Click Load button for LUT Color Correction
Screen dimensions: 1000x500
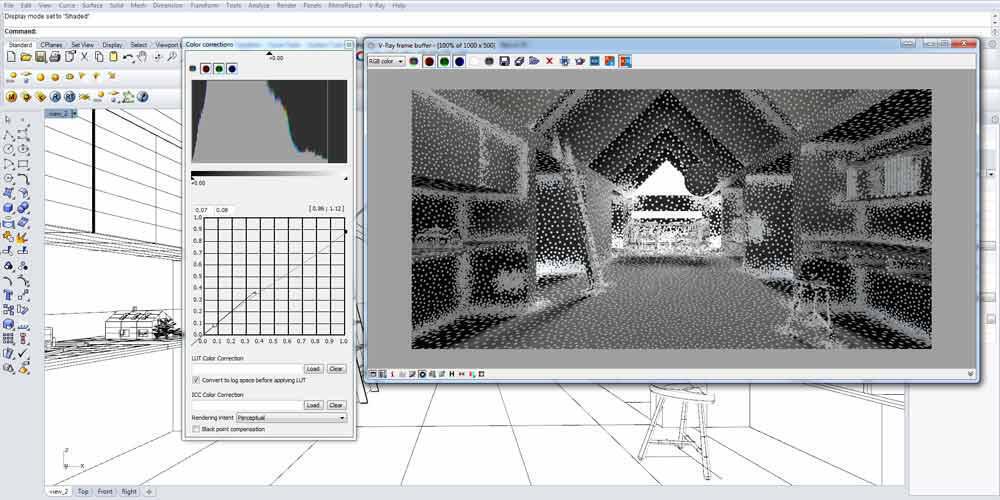(x=313, y=369)
